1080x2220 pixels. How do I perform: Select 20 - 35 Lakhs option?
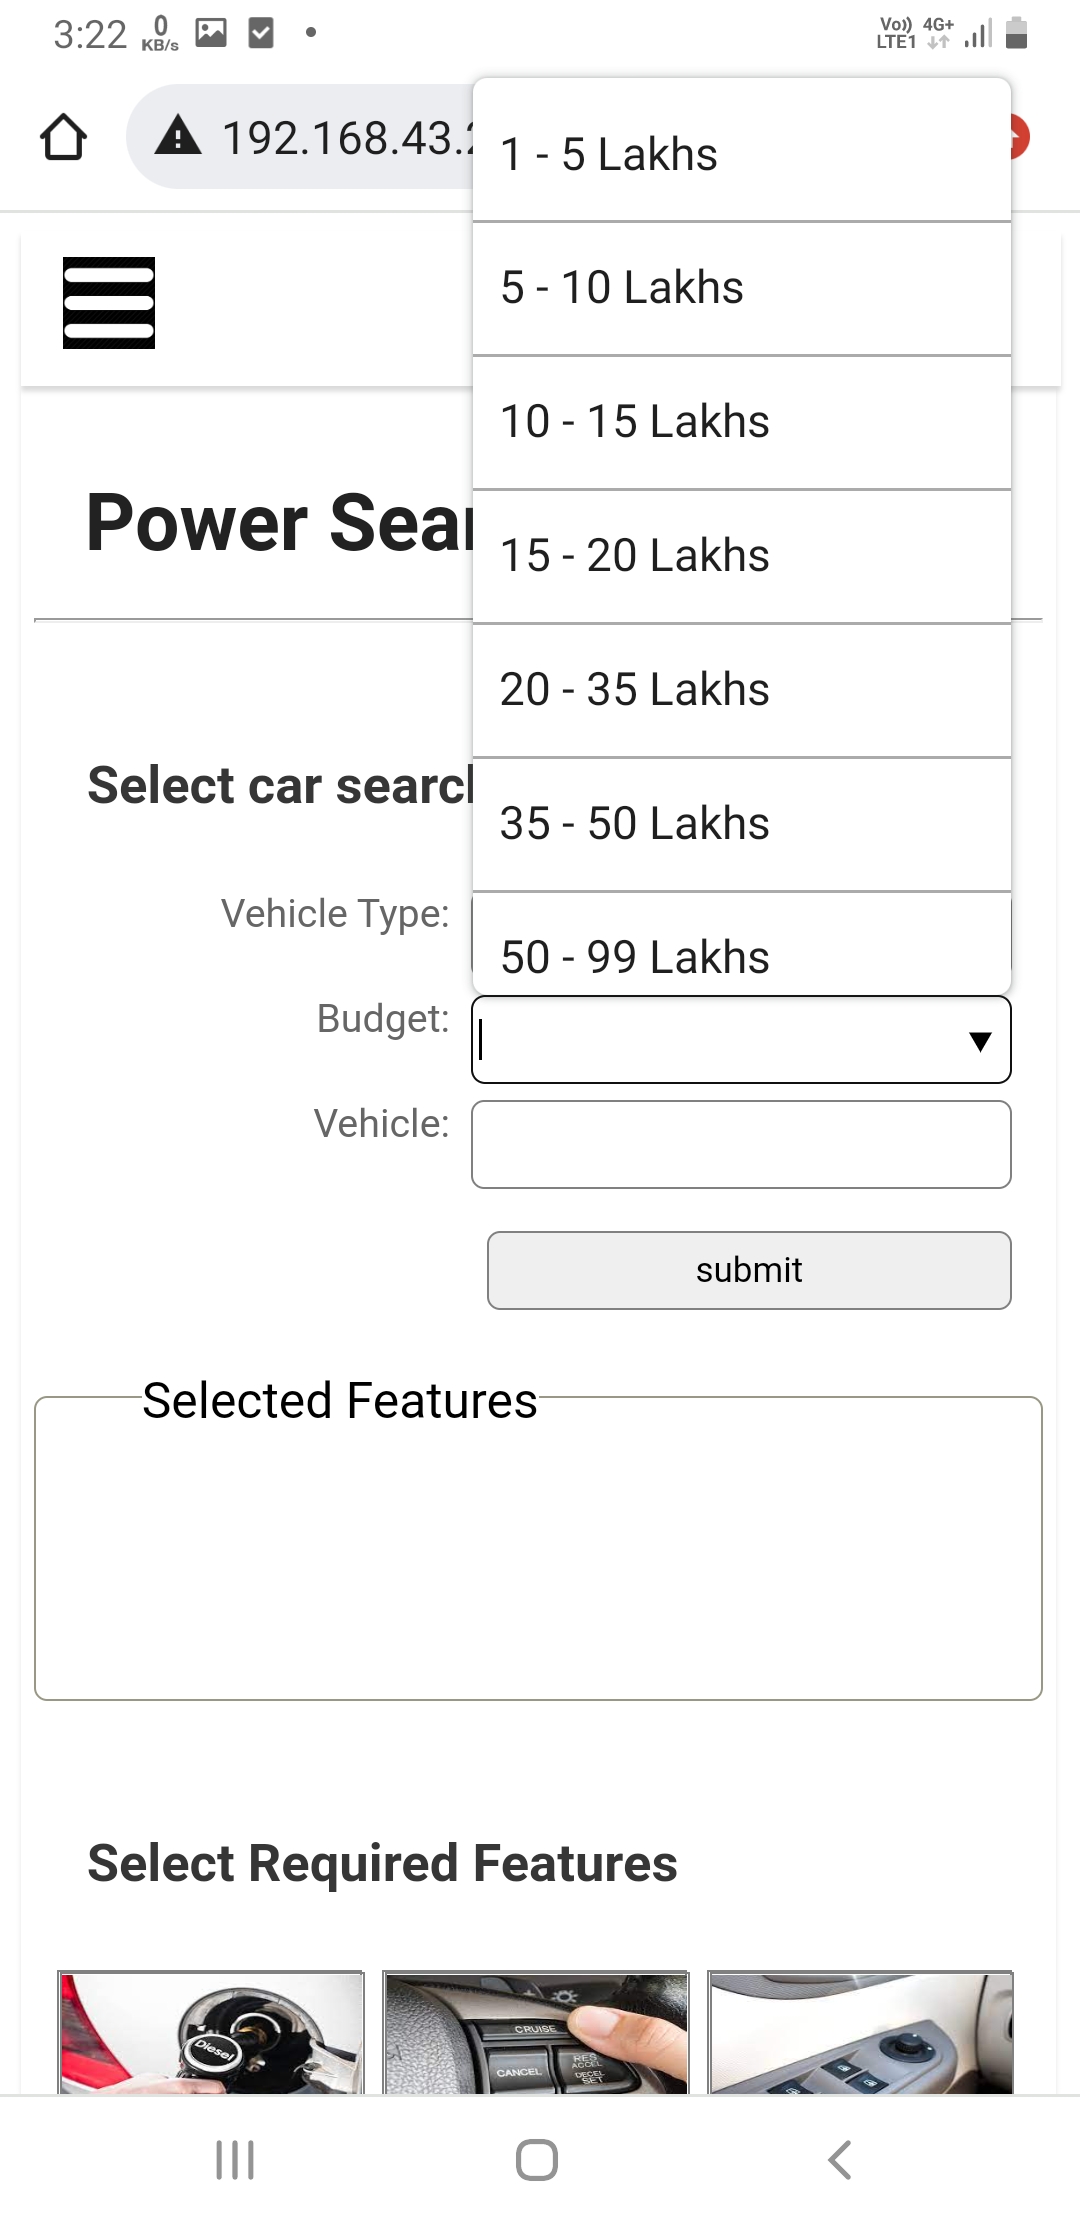pos(742,690)
